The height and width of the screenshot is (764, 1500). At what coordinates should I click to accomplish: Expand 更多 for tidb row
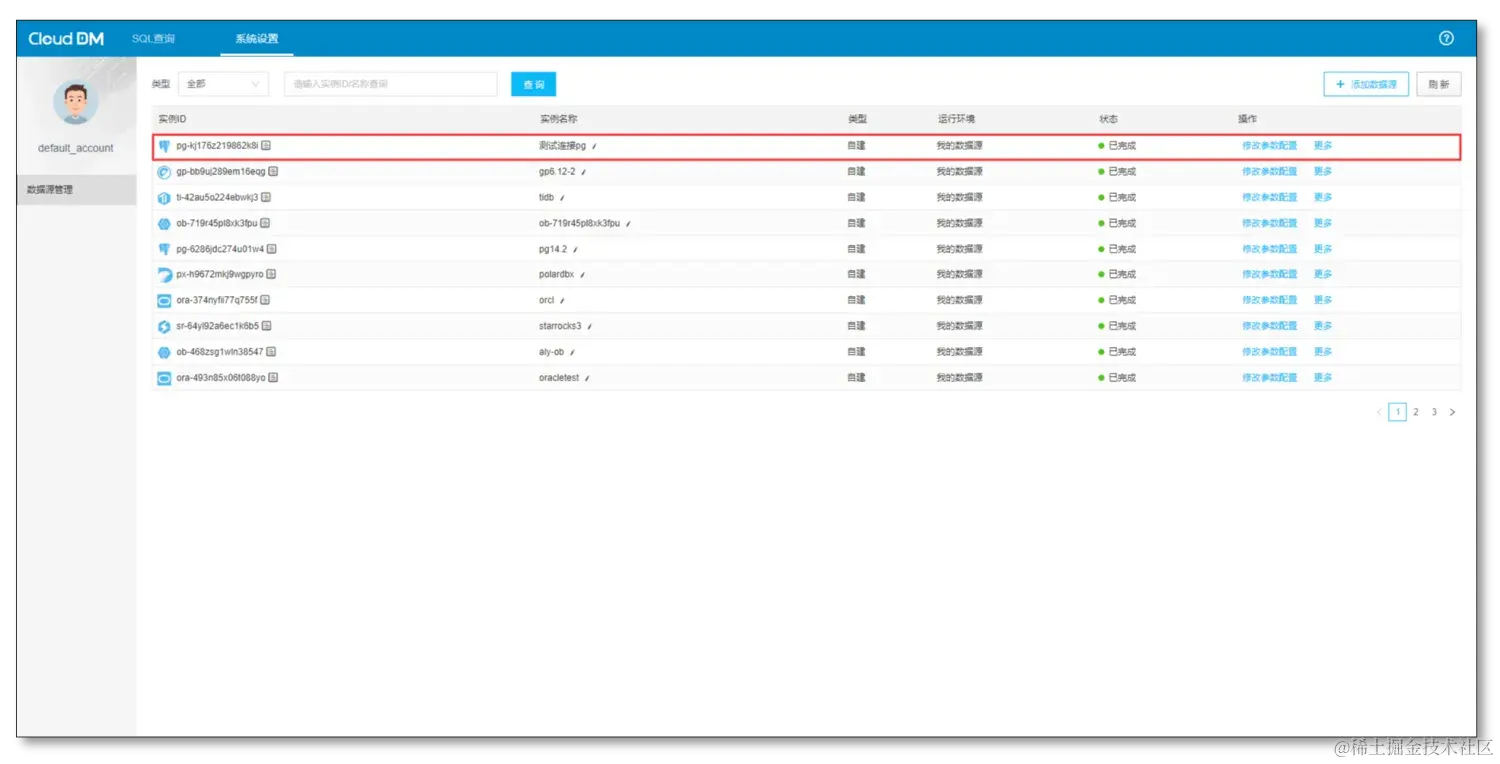tap(1322, 198)
